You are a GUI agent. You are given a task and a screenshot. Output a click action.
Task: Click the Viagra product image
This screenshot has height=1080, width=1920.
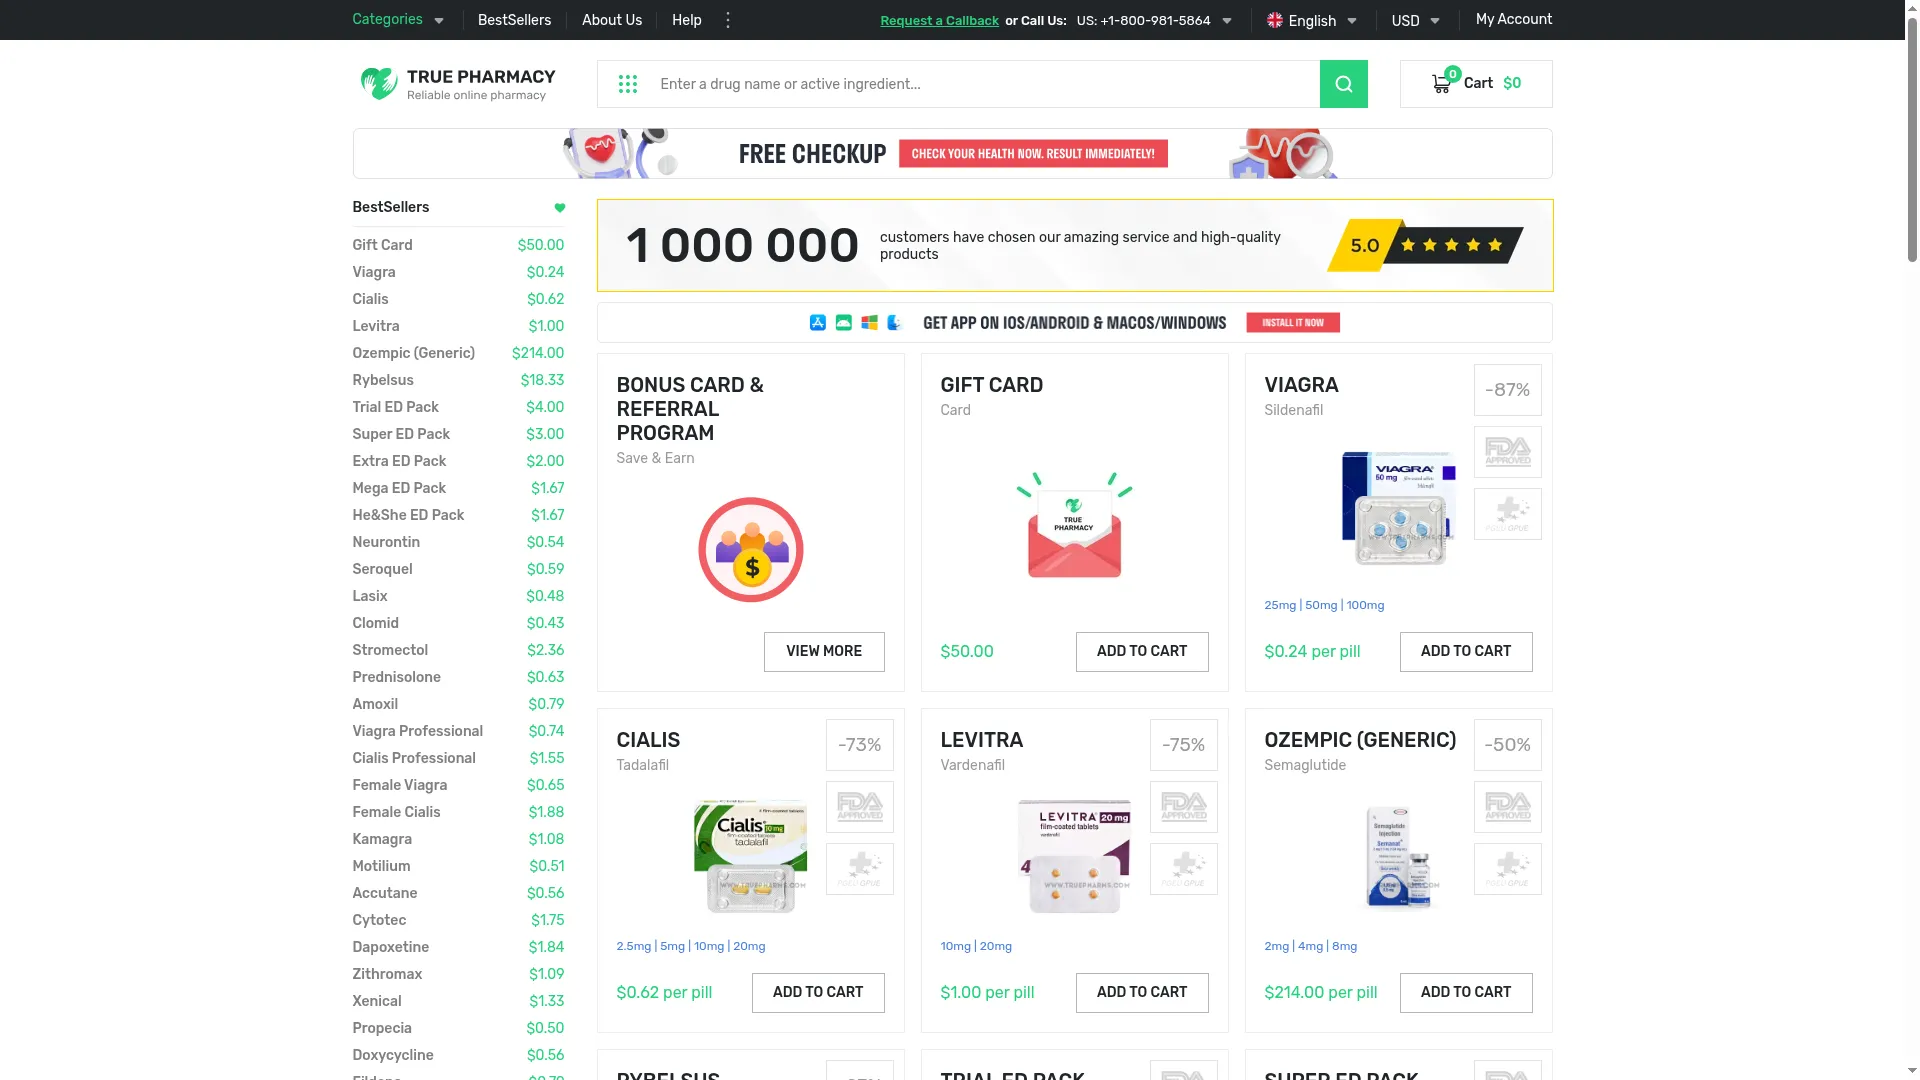click(x=1398, y=508)
